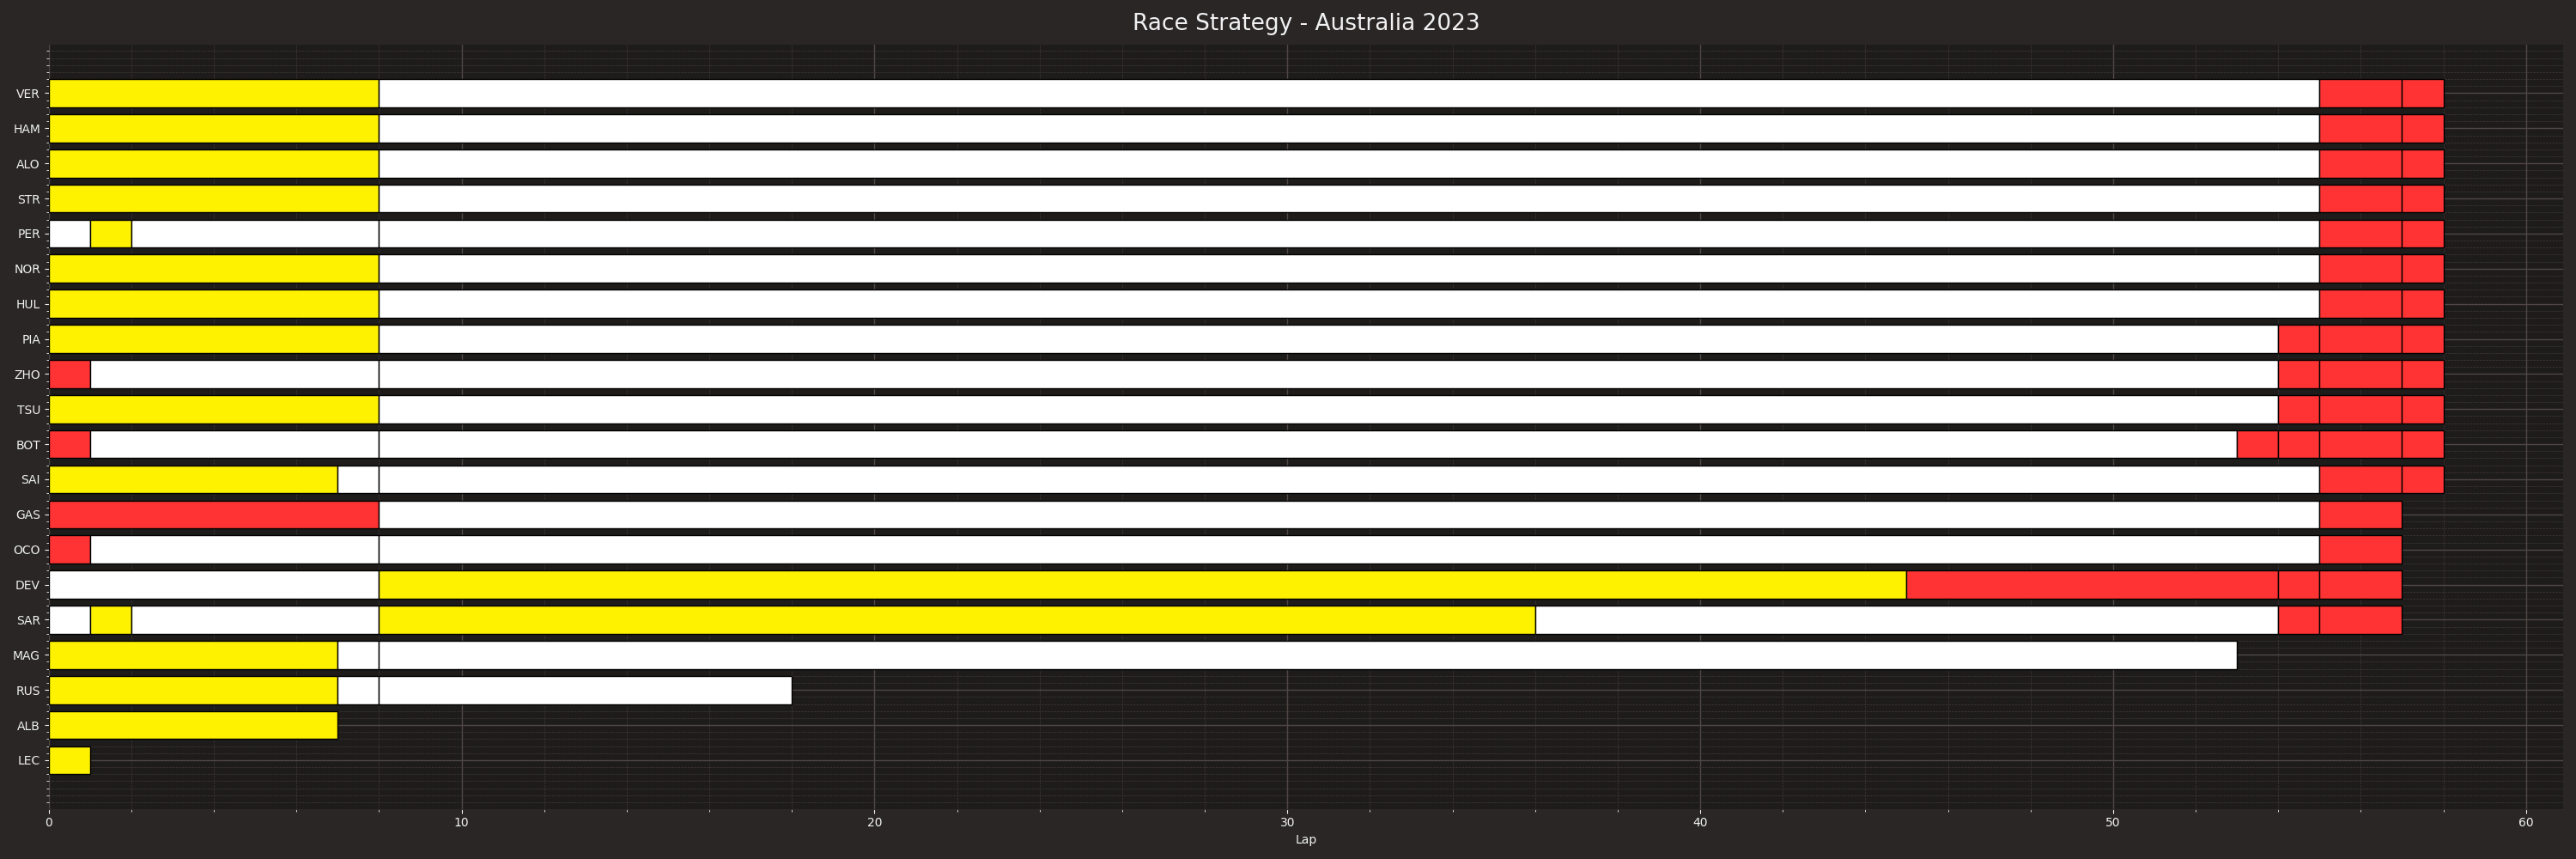Click the "Lap" x-axis label
Viewport: 2576px width, 859px height.
1306,840
